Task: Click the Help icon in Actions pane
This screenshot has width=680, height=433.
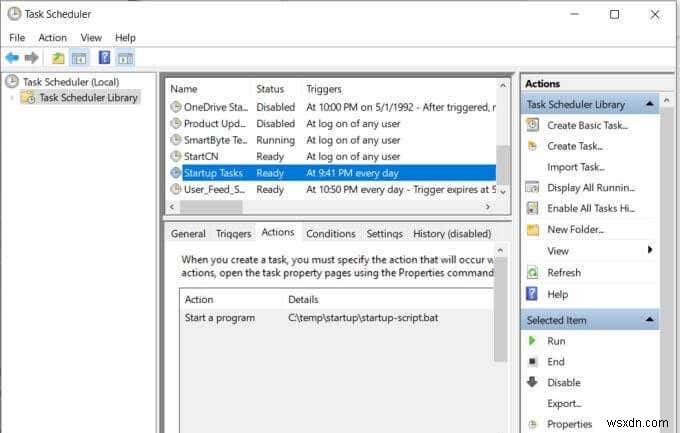Action: coord(532,294)
